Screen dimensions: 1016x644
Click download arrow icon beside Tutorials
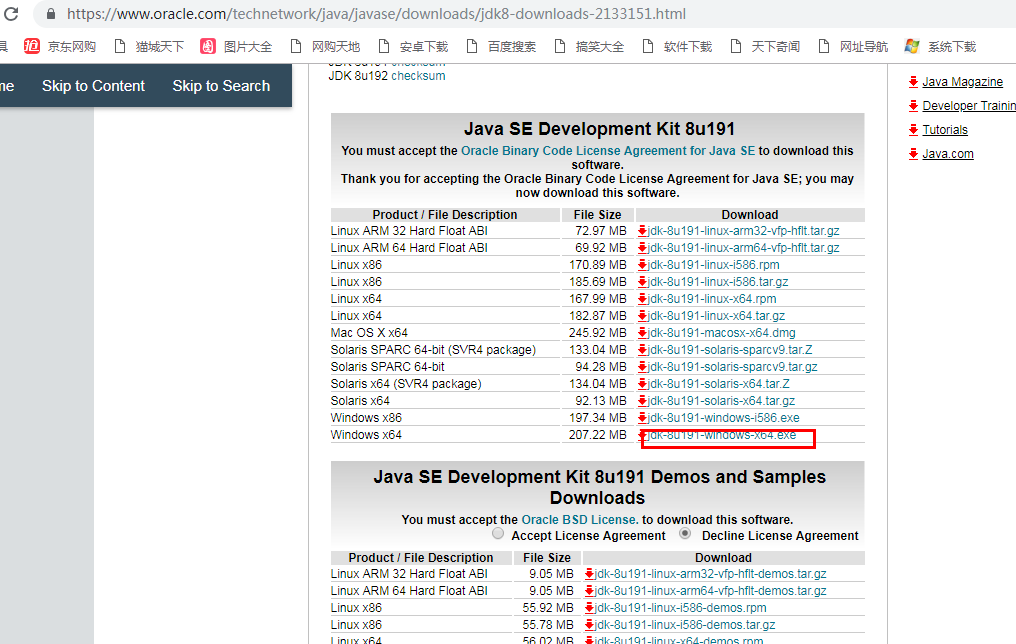[913, 130]
